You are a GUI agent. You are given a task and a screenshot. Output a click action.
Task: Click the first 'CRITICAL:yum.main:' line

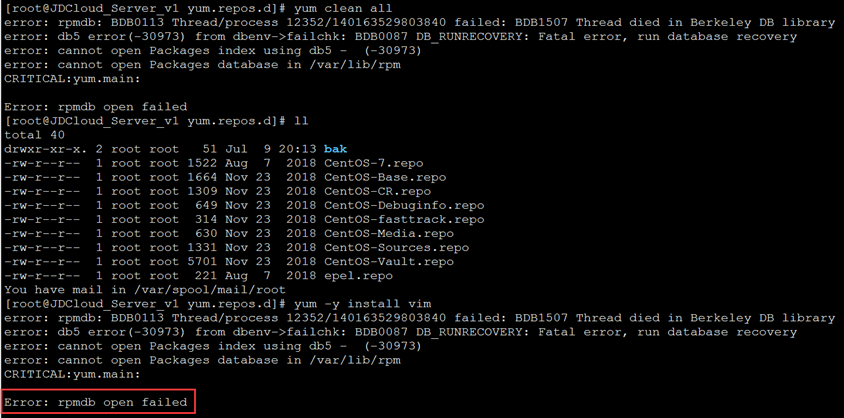pos(72,79)
